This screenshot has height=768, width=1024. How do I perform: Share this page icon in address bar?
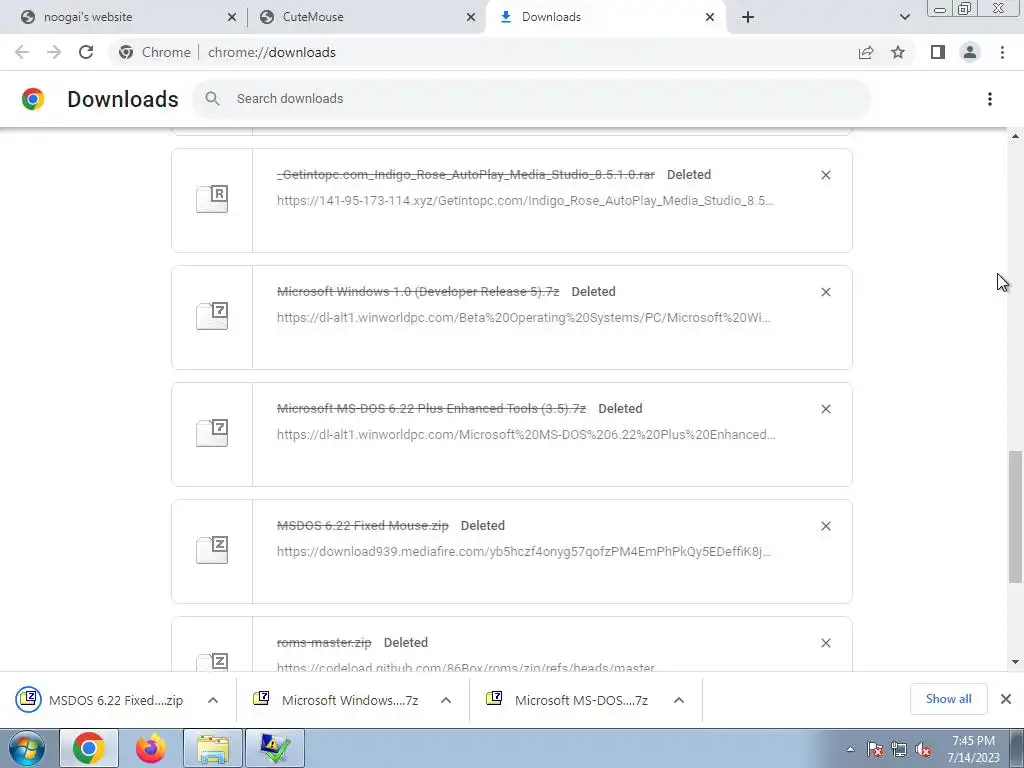tap(866, 52)
